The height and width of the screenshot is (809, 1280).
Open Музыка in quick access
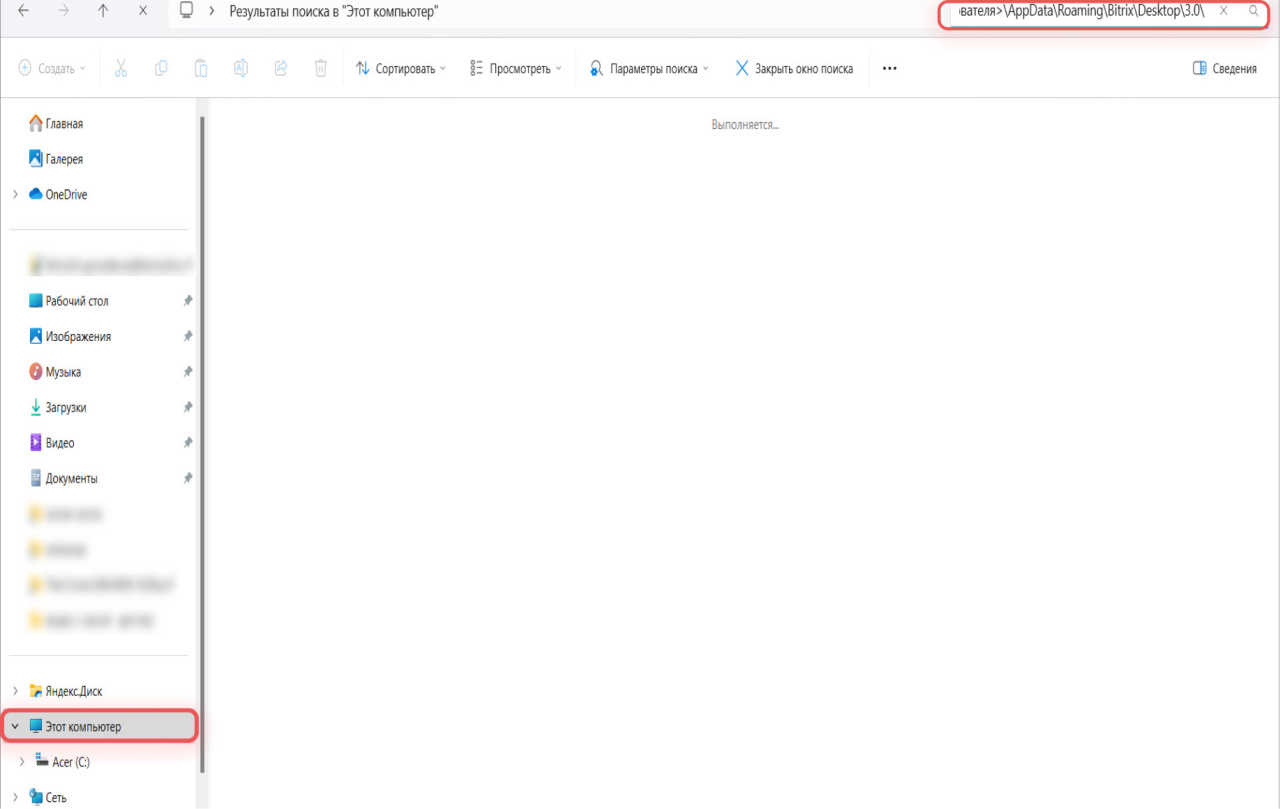pyautogui.click(x=63, y=372)
